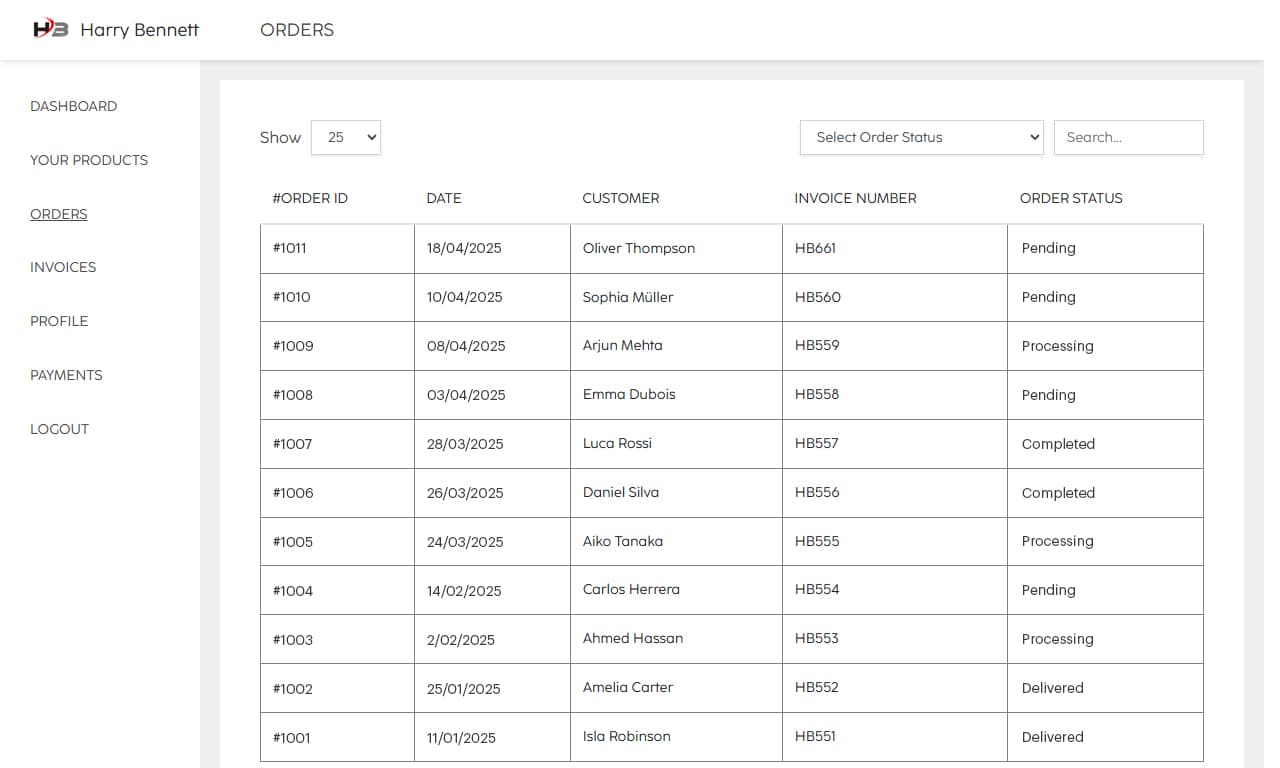Click the ORDER STATUS column header

tap(1071, 198)
